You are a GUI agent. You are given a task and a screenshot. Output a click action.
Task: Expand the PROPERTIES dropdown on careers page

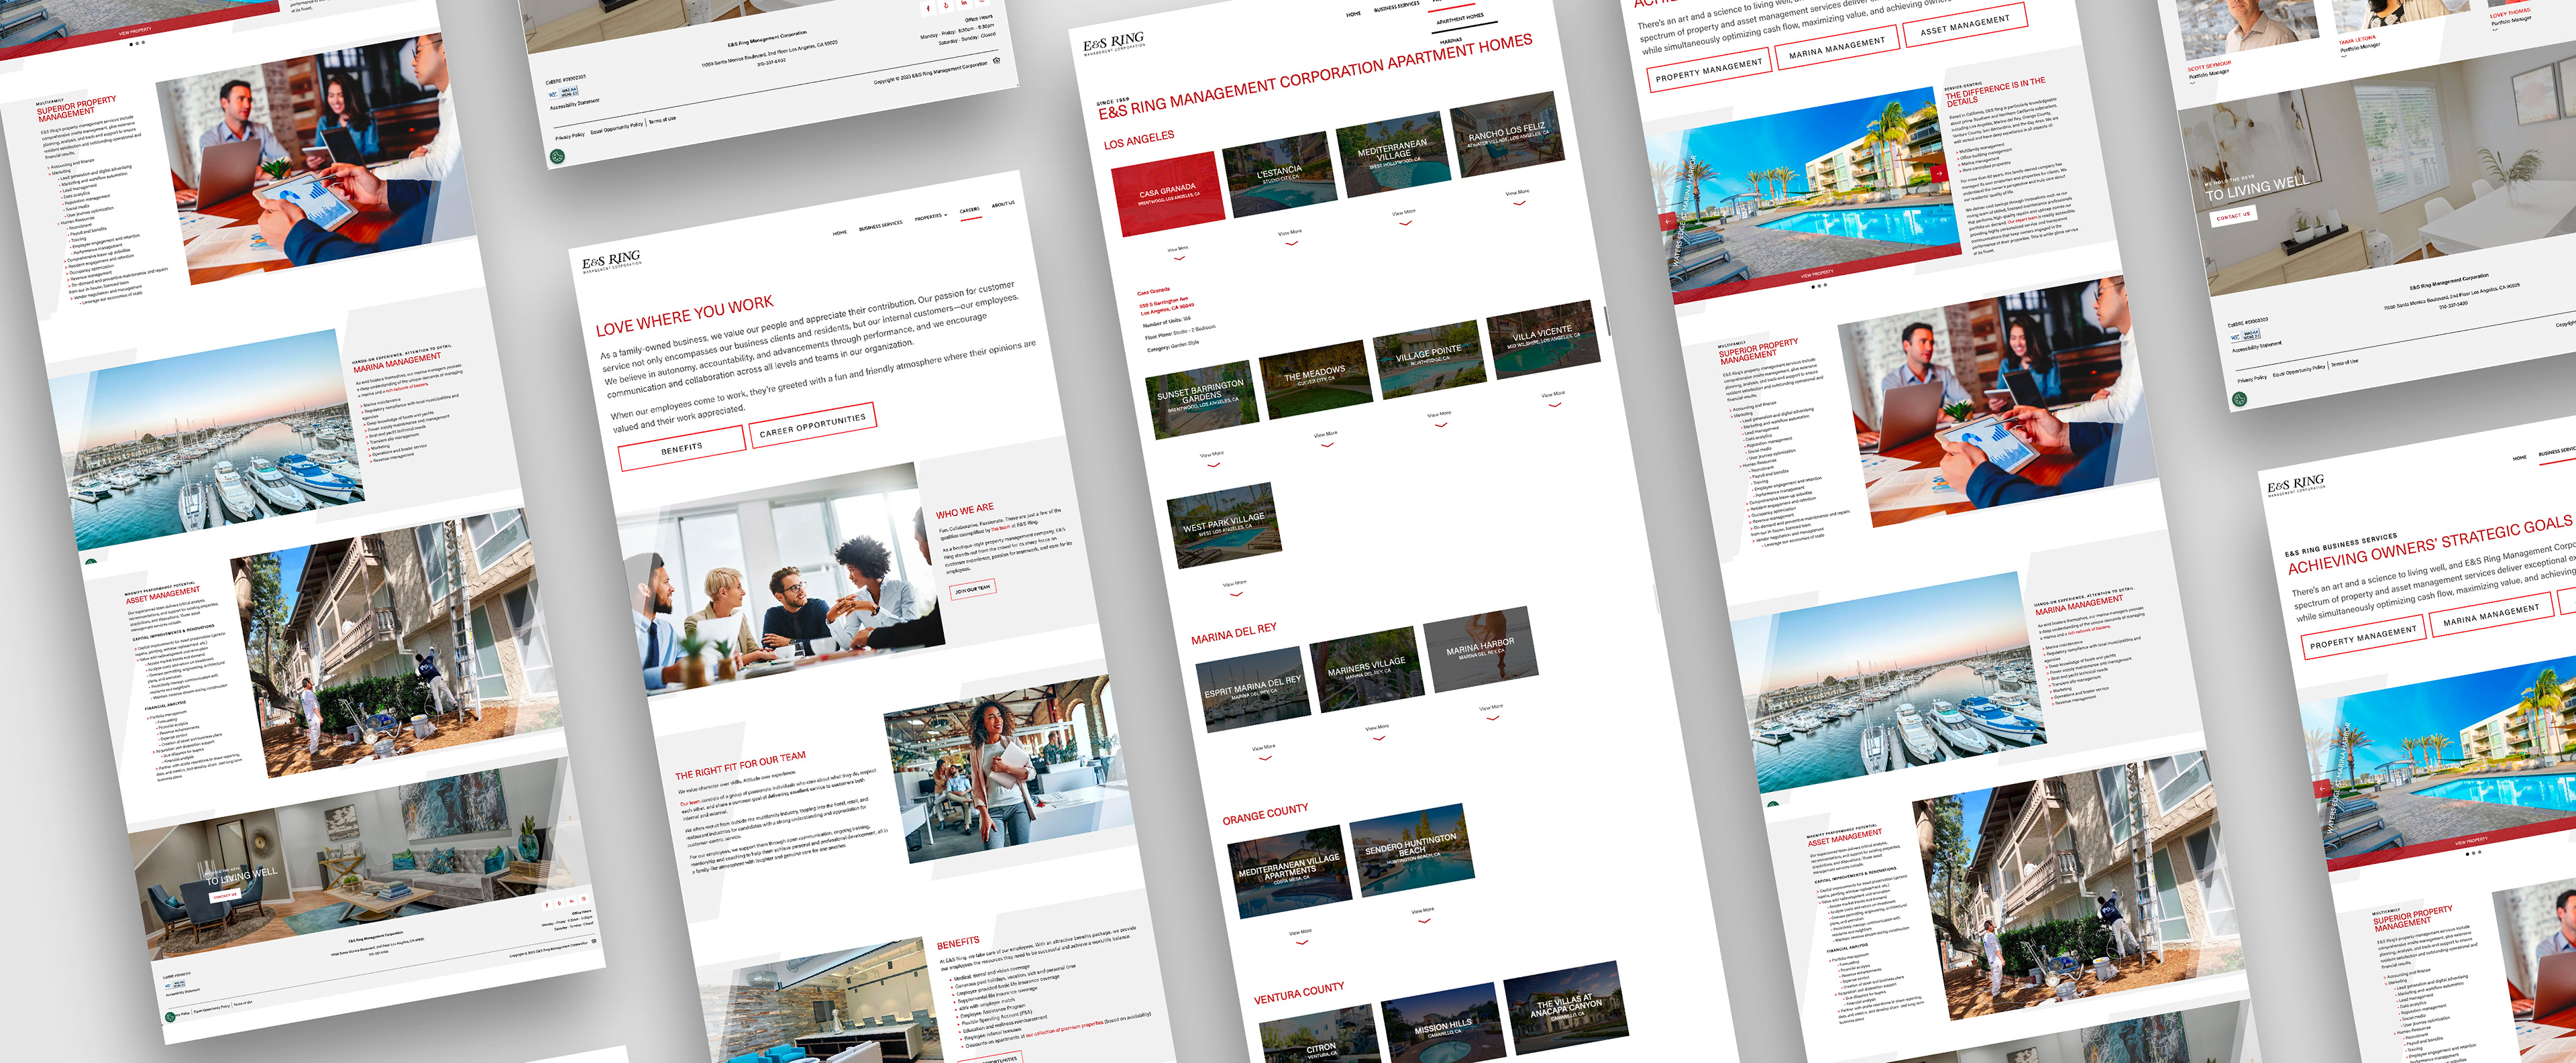click(931, 216)
